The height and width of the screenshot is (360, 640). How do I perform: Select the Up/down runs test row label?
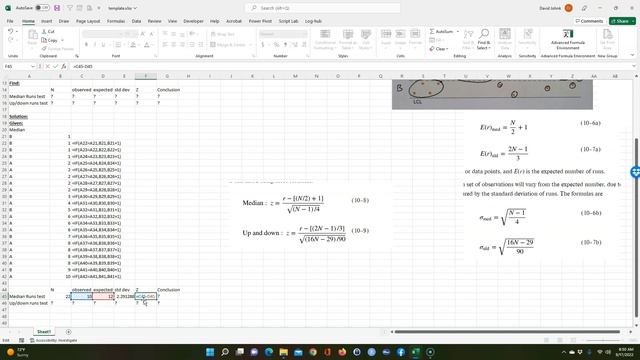[x=29, y=303]
